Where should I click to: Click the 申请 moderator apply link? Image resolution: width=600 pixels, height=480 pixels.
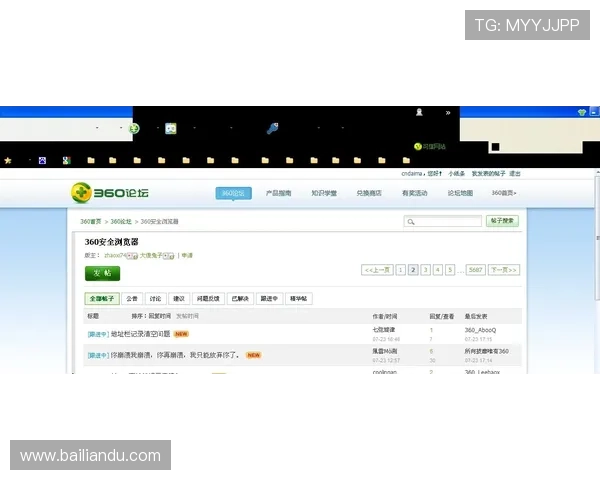point(187,255)
